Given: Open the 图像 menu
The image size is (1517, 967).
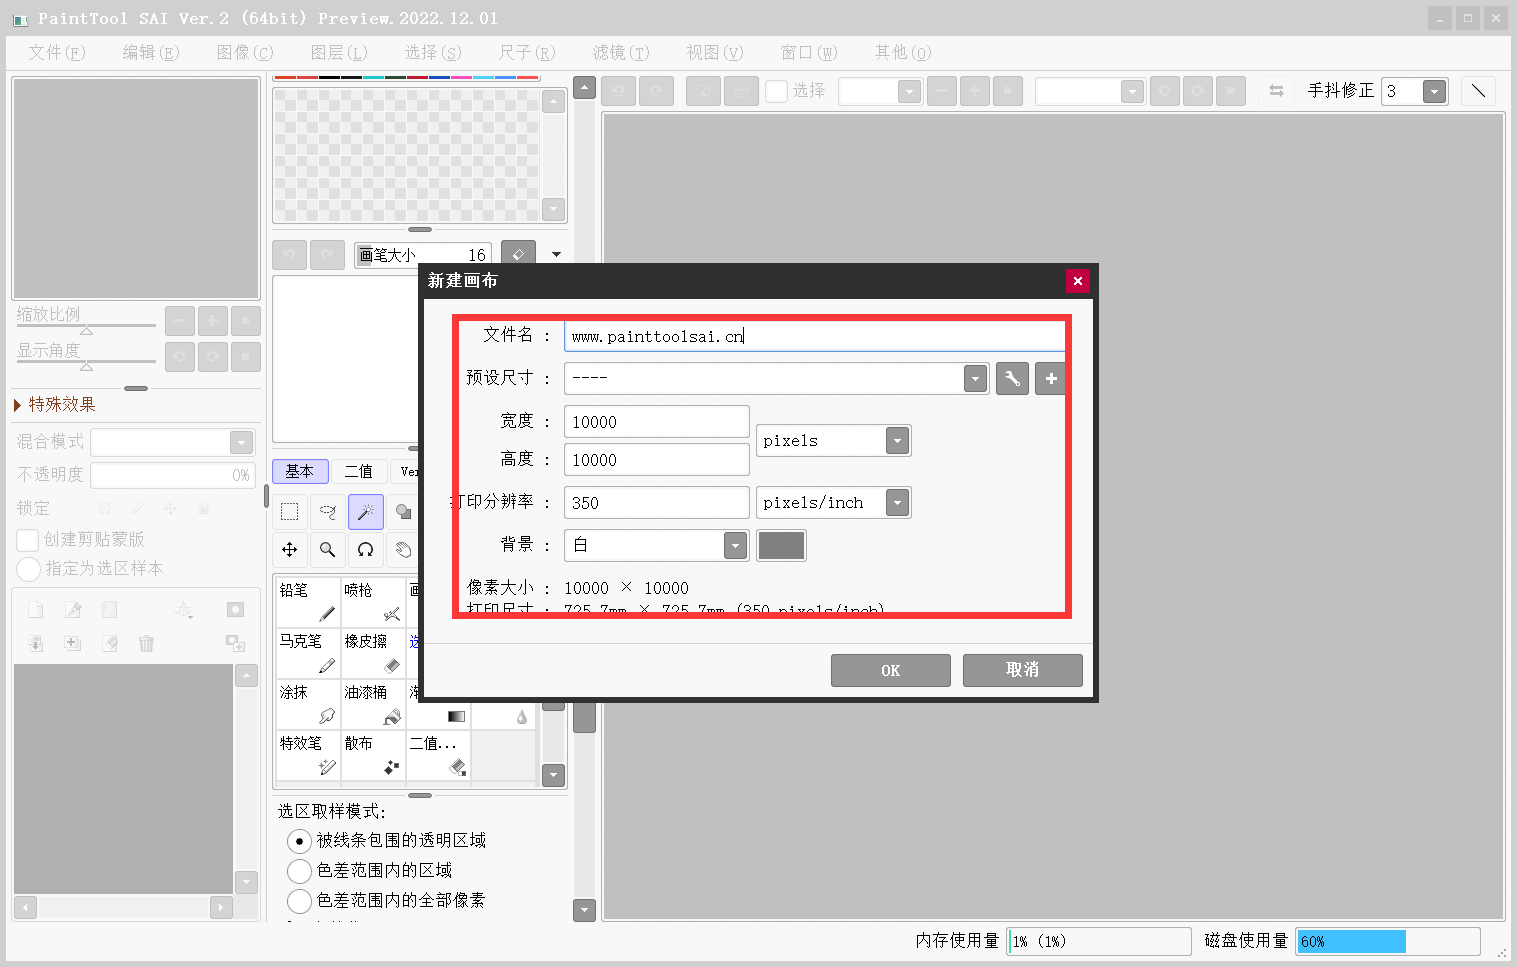Looking at the screenshot, I should point(245,52).
